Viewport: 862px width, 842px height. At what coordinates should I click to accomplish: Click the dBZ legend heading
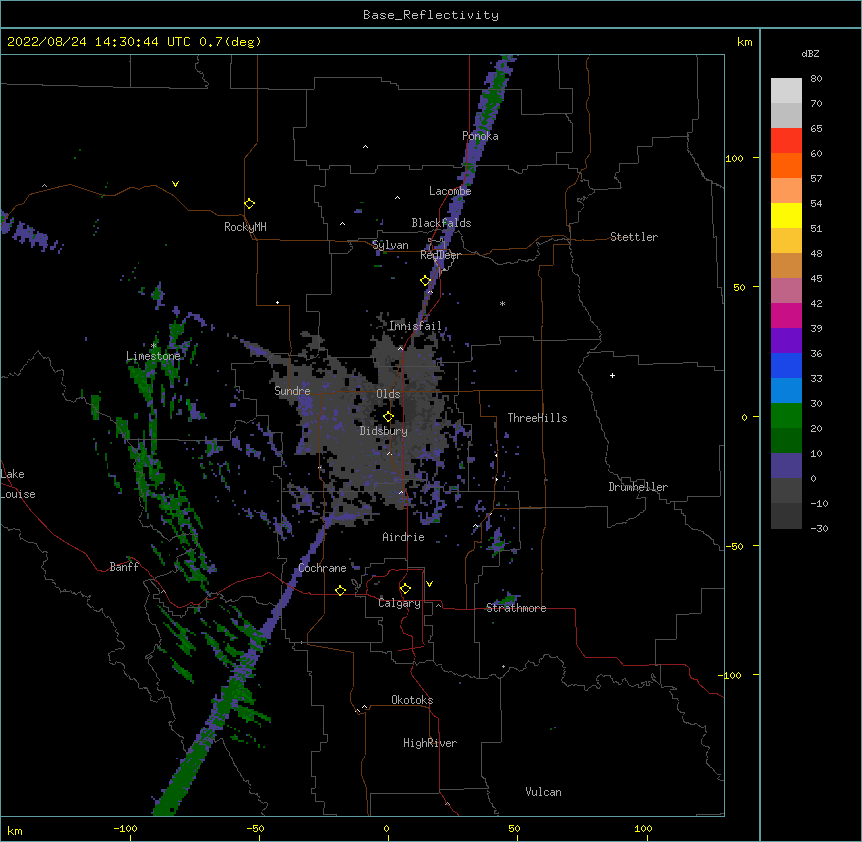810,54
